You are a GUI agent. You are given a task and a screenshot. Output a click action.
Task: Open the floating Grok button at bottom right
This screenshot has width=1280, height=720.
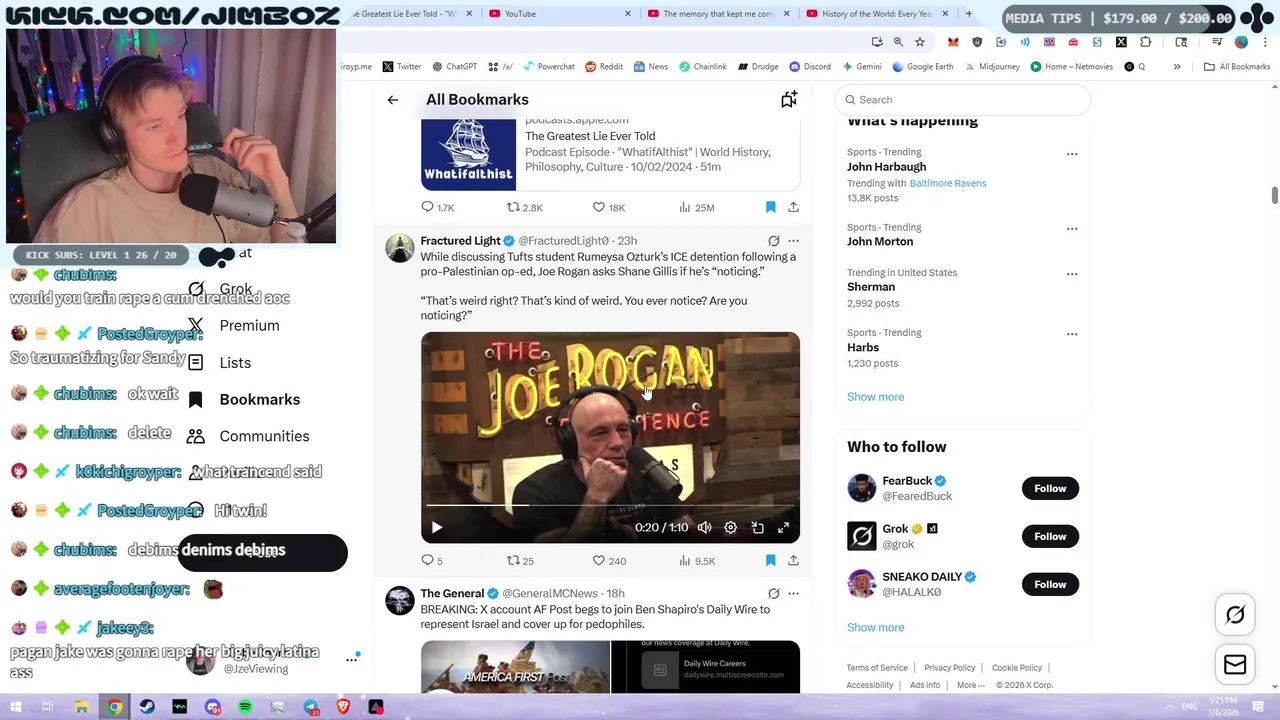[x=1235, y=615]
